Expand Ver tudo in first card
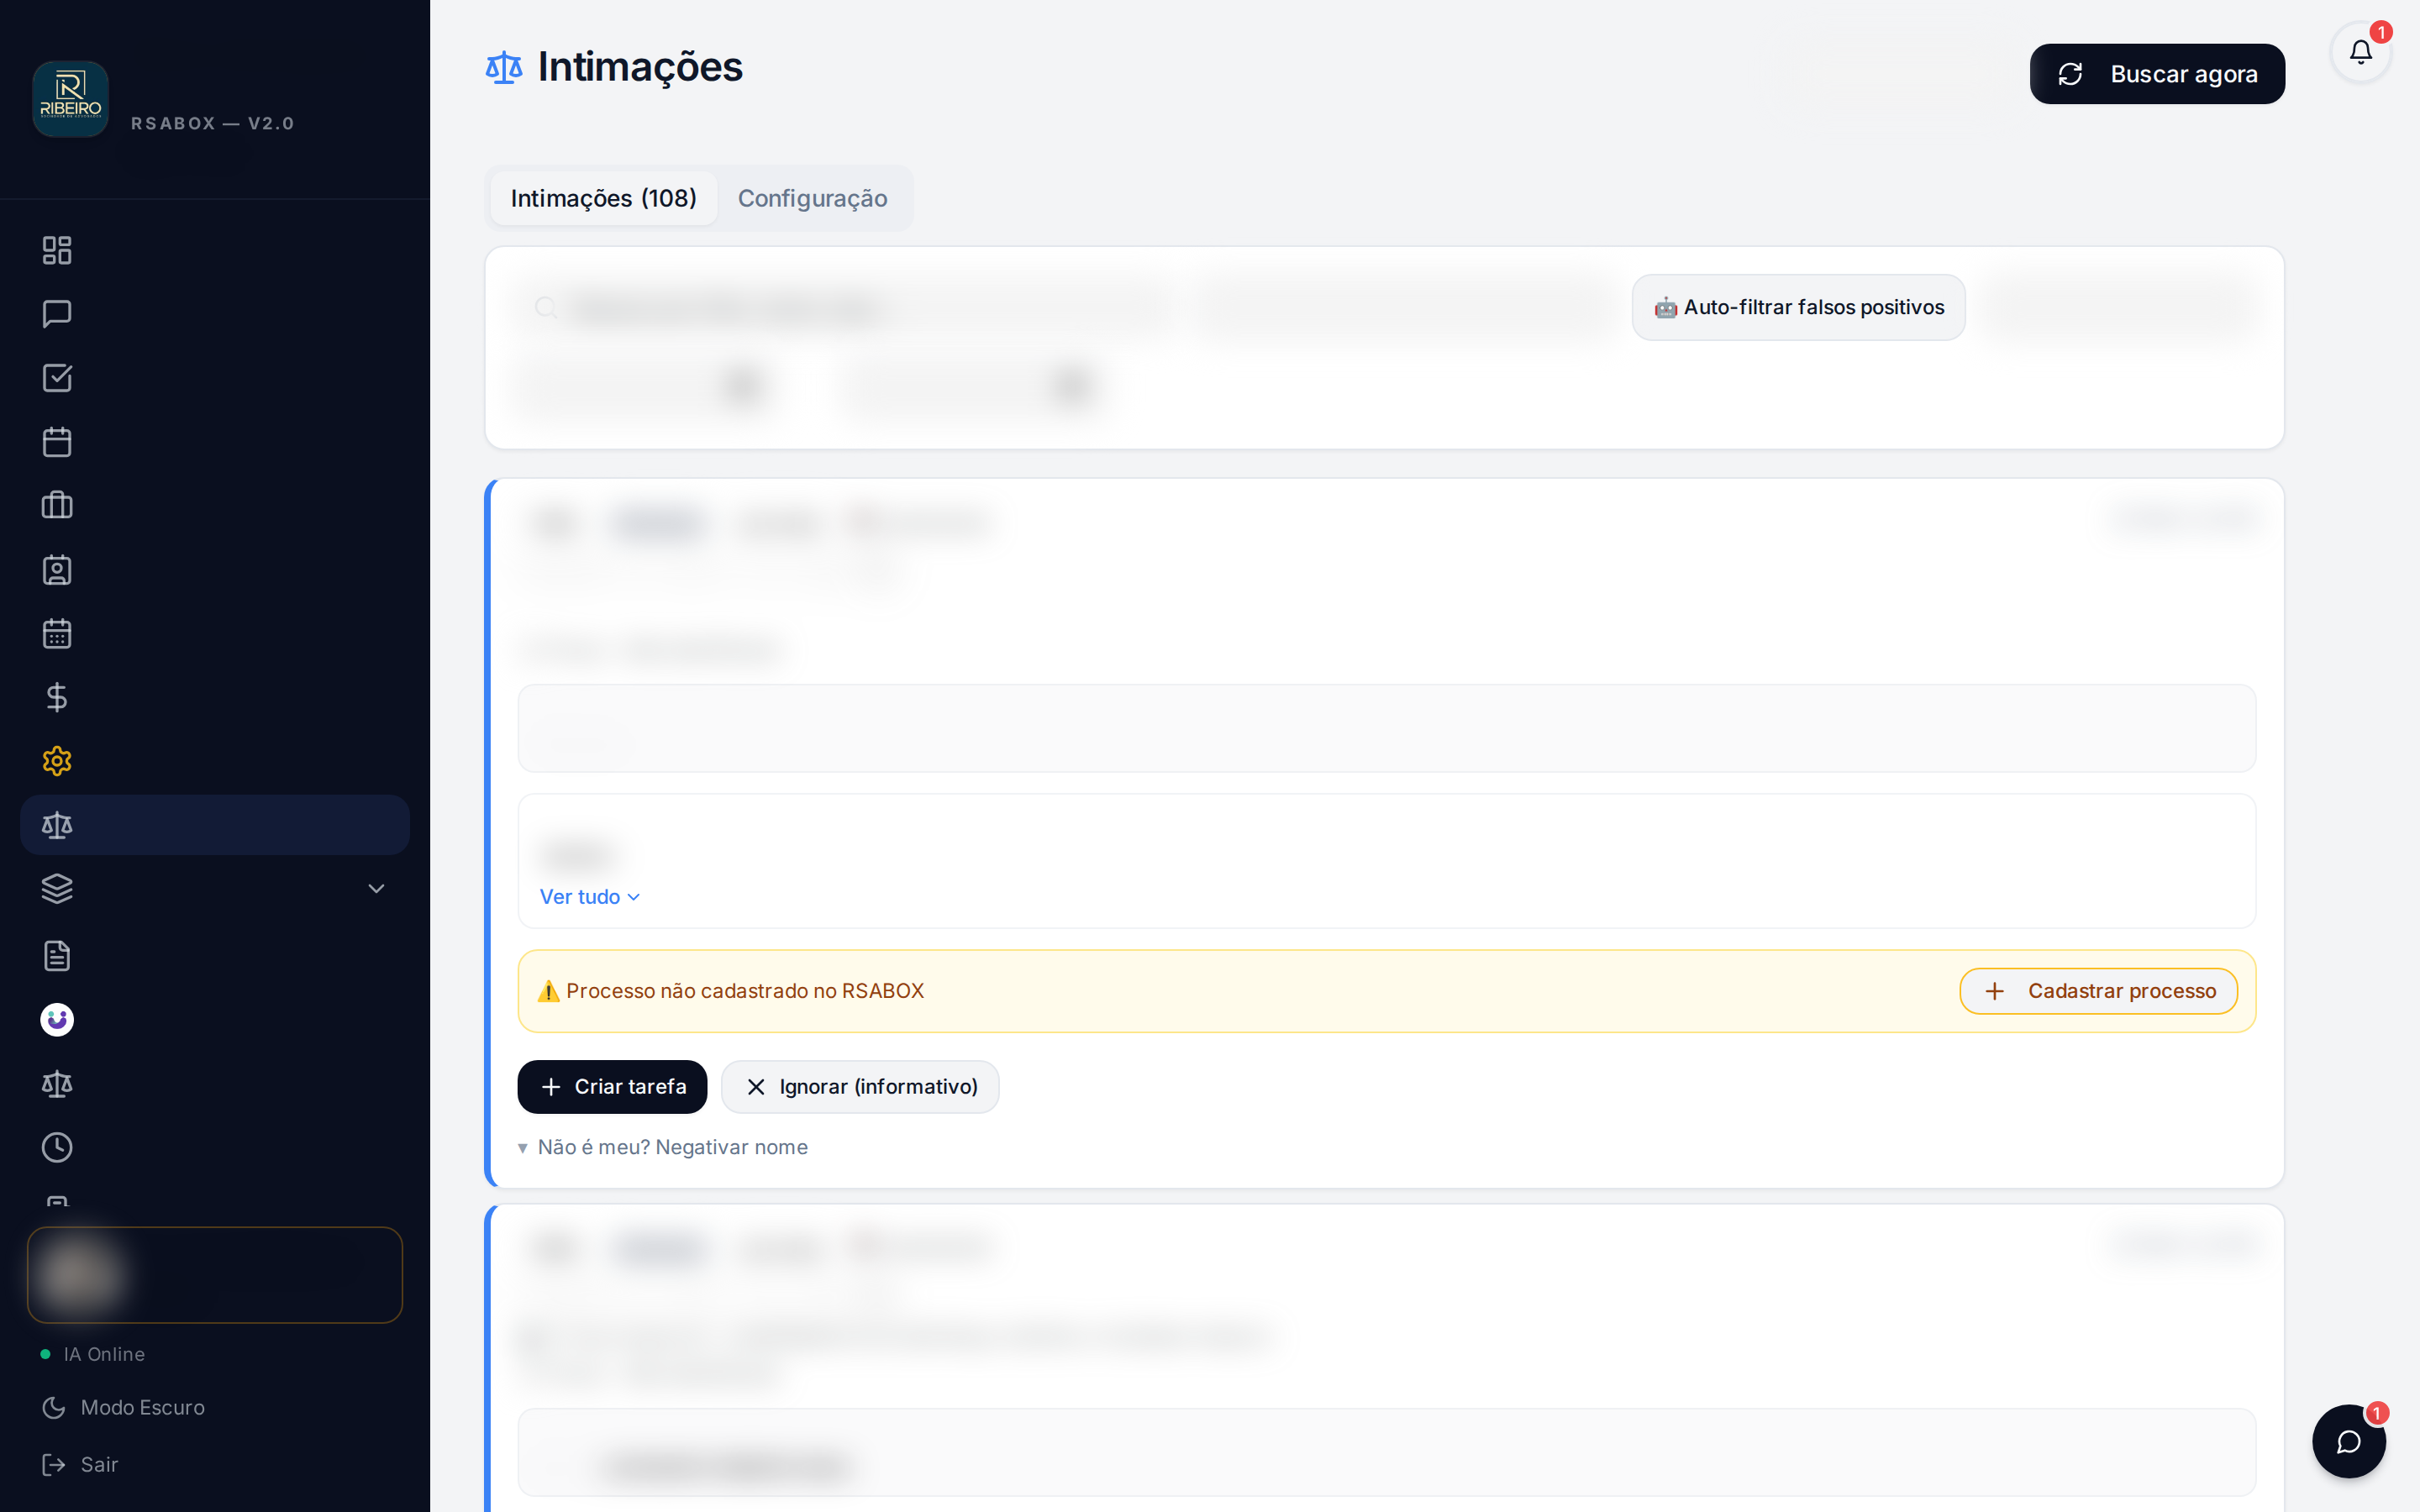The image size is (2420, 1512). tap(589, 897)
